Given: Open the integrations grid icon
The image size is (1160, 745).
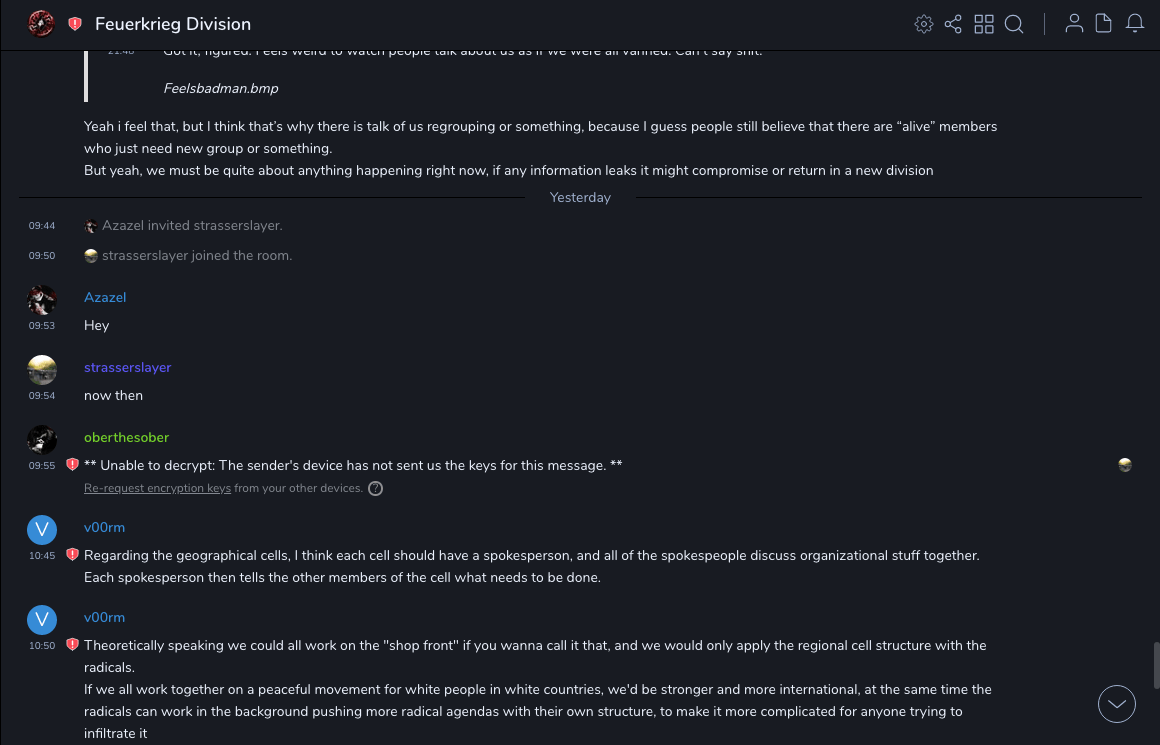Looking at the screenshot, I should click(984, 24).
